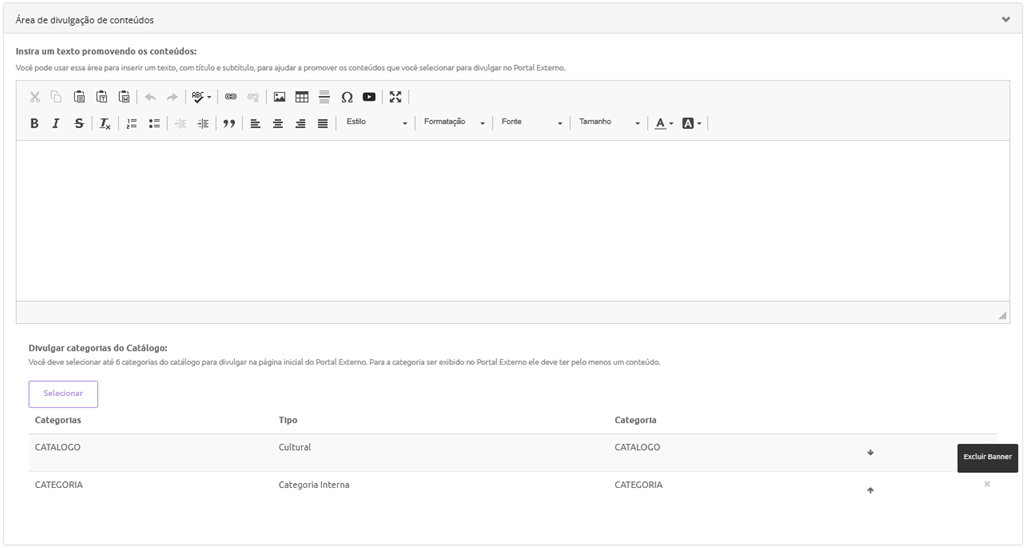Toggle strikethrough text formatting

(79, 124)
